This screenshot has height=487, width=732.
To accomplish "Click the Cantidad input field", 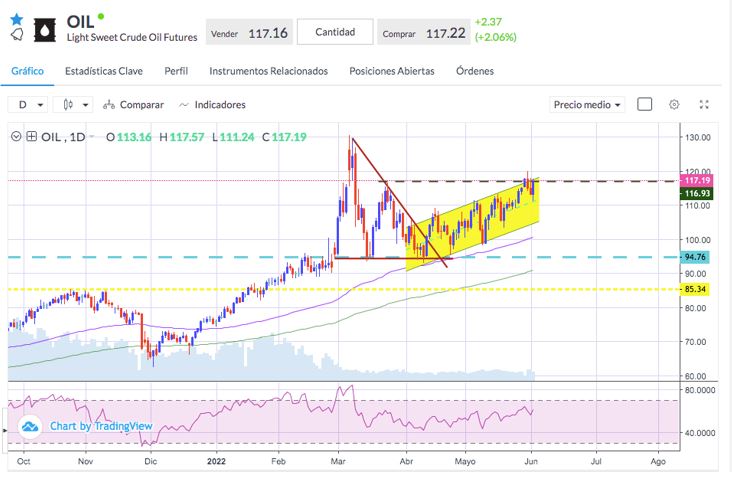I will tap(335, 32).
